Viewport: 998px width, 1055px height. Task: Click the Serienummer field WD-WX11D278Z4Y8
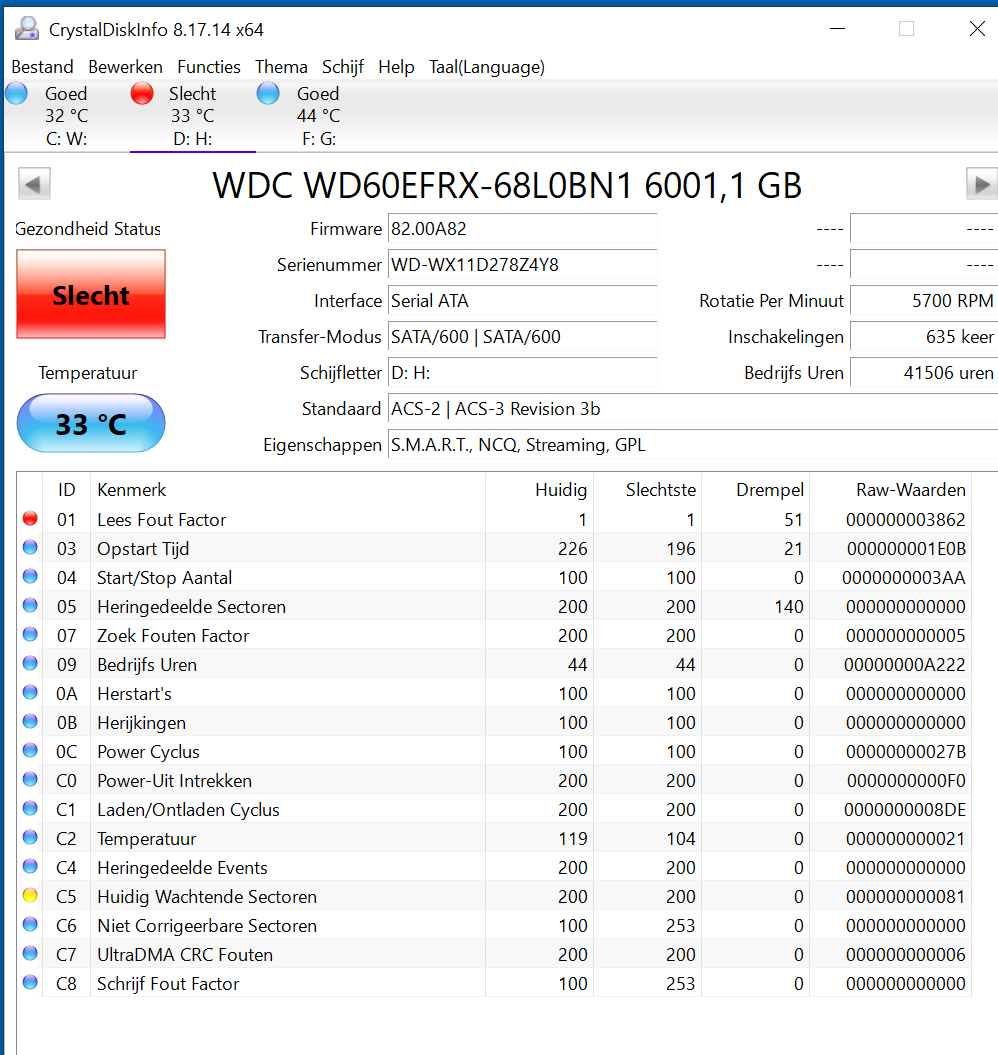[x=522, y=265]
